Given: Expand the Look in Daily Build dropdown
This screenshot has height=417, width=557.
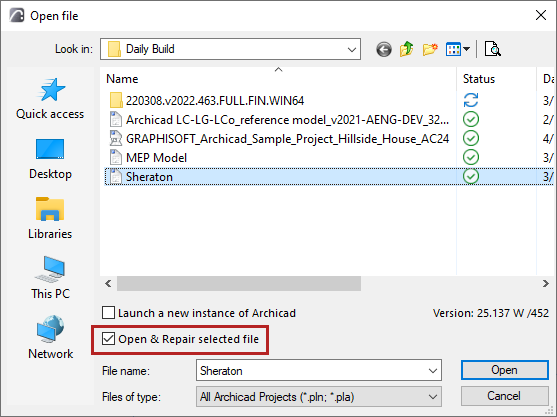Looking at the screenshot, I should click(x=352, y=49).
